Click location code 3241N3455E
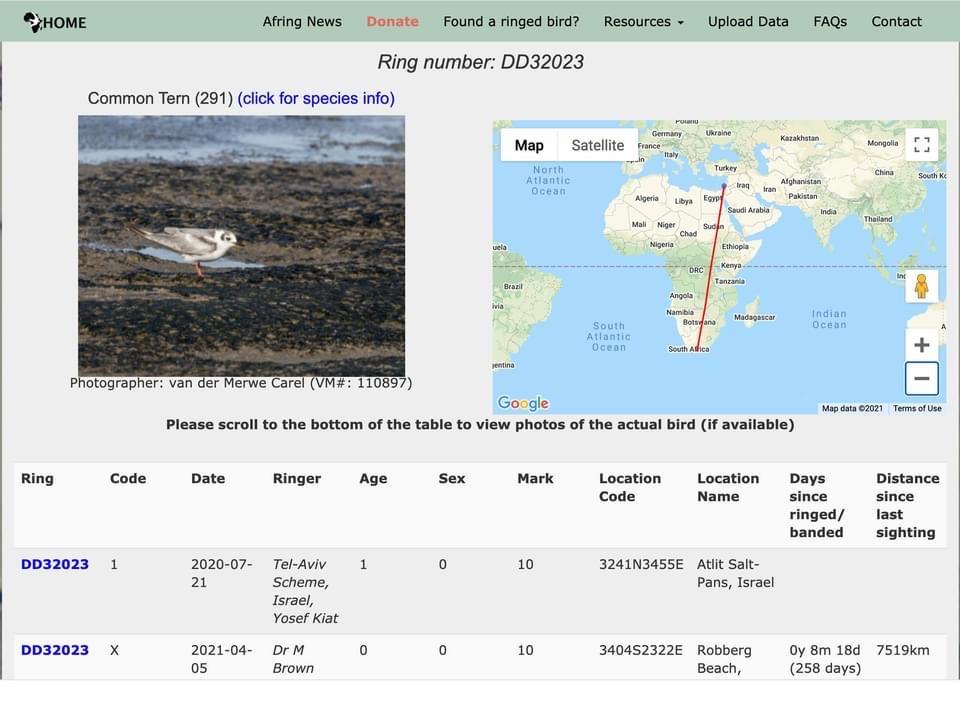The image size is (960, 726). coord(641,564)
